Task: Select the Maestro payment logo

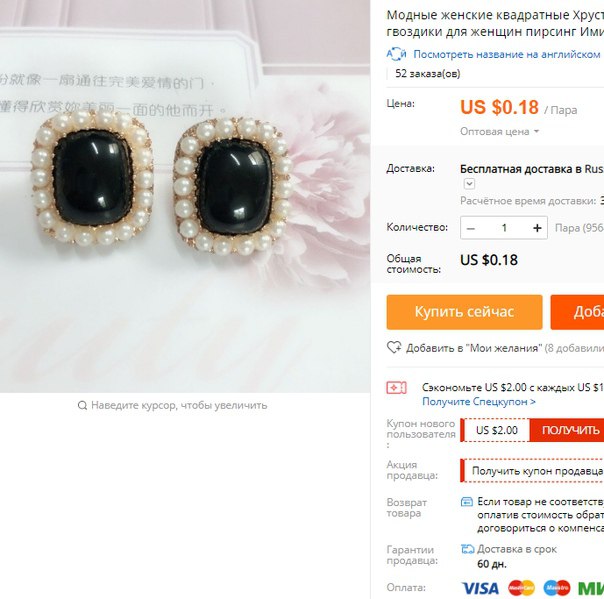Action: pyautogui.click(x=557, y=588)
